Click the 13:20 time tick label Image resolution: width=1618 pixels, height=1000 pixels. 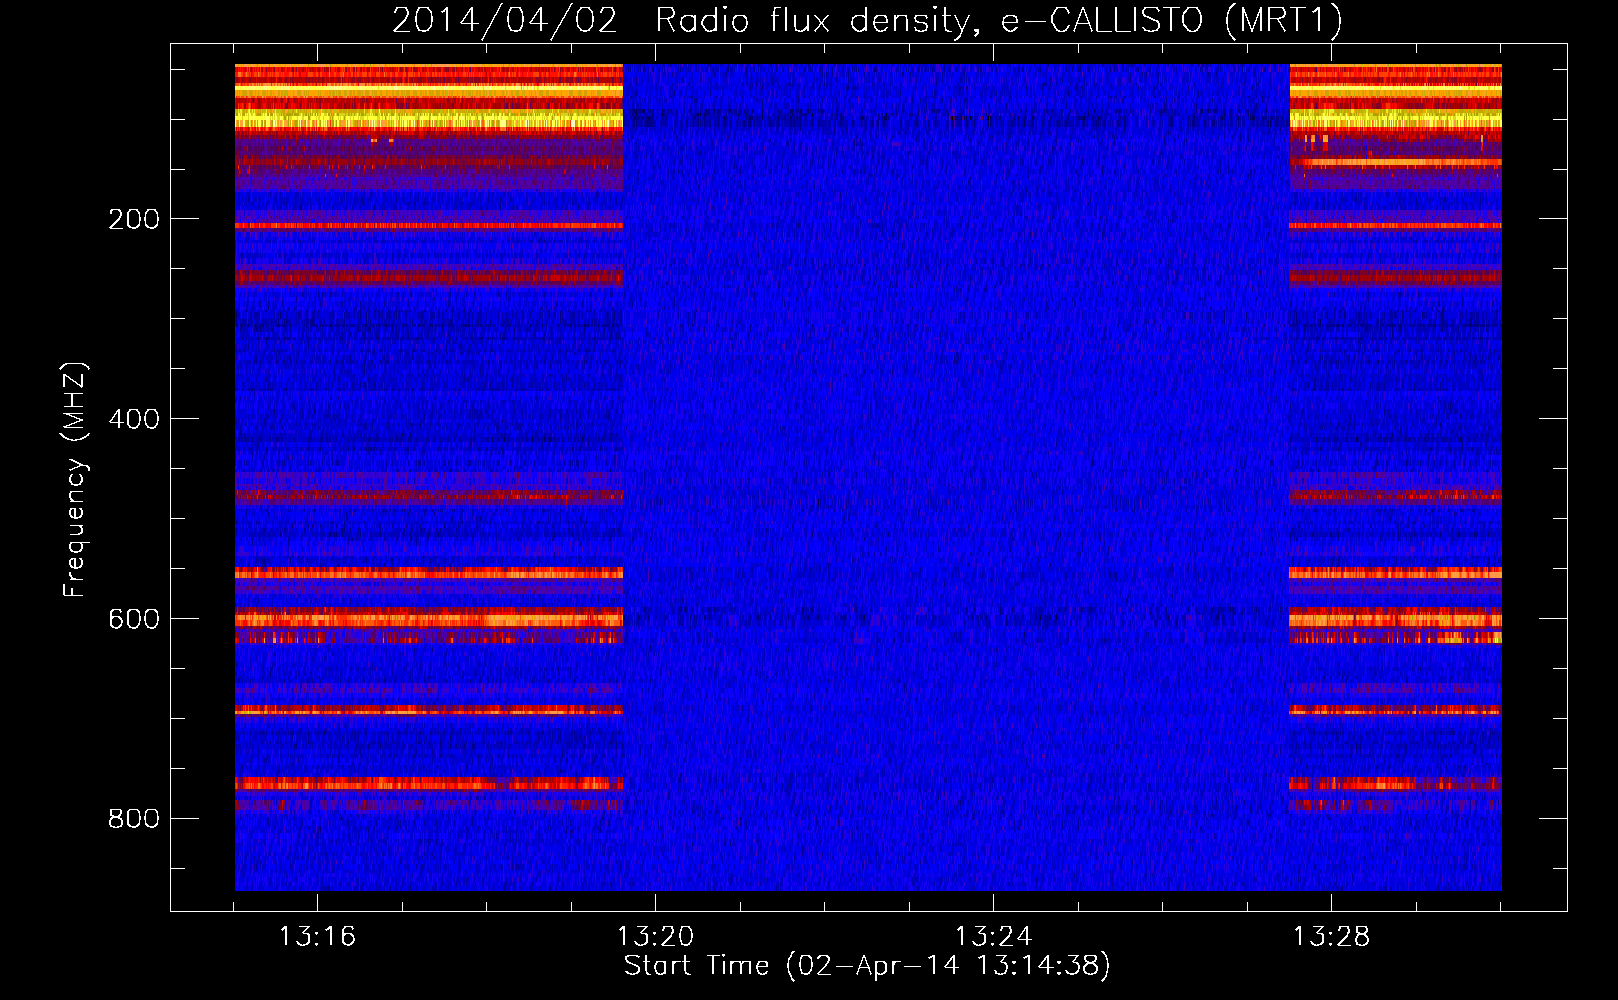pyautogui.click(x=655, y=936)
